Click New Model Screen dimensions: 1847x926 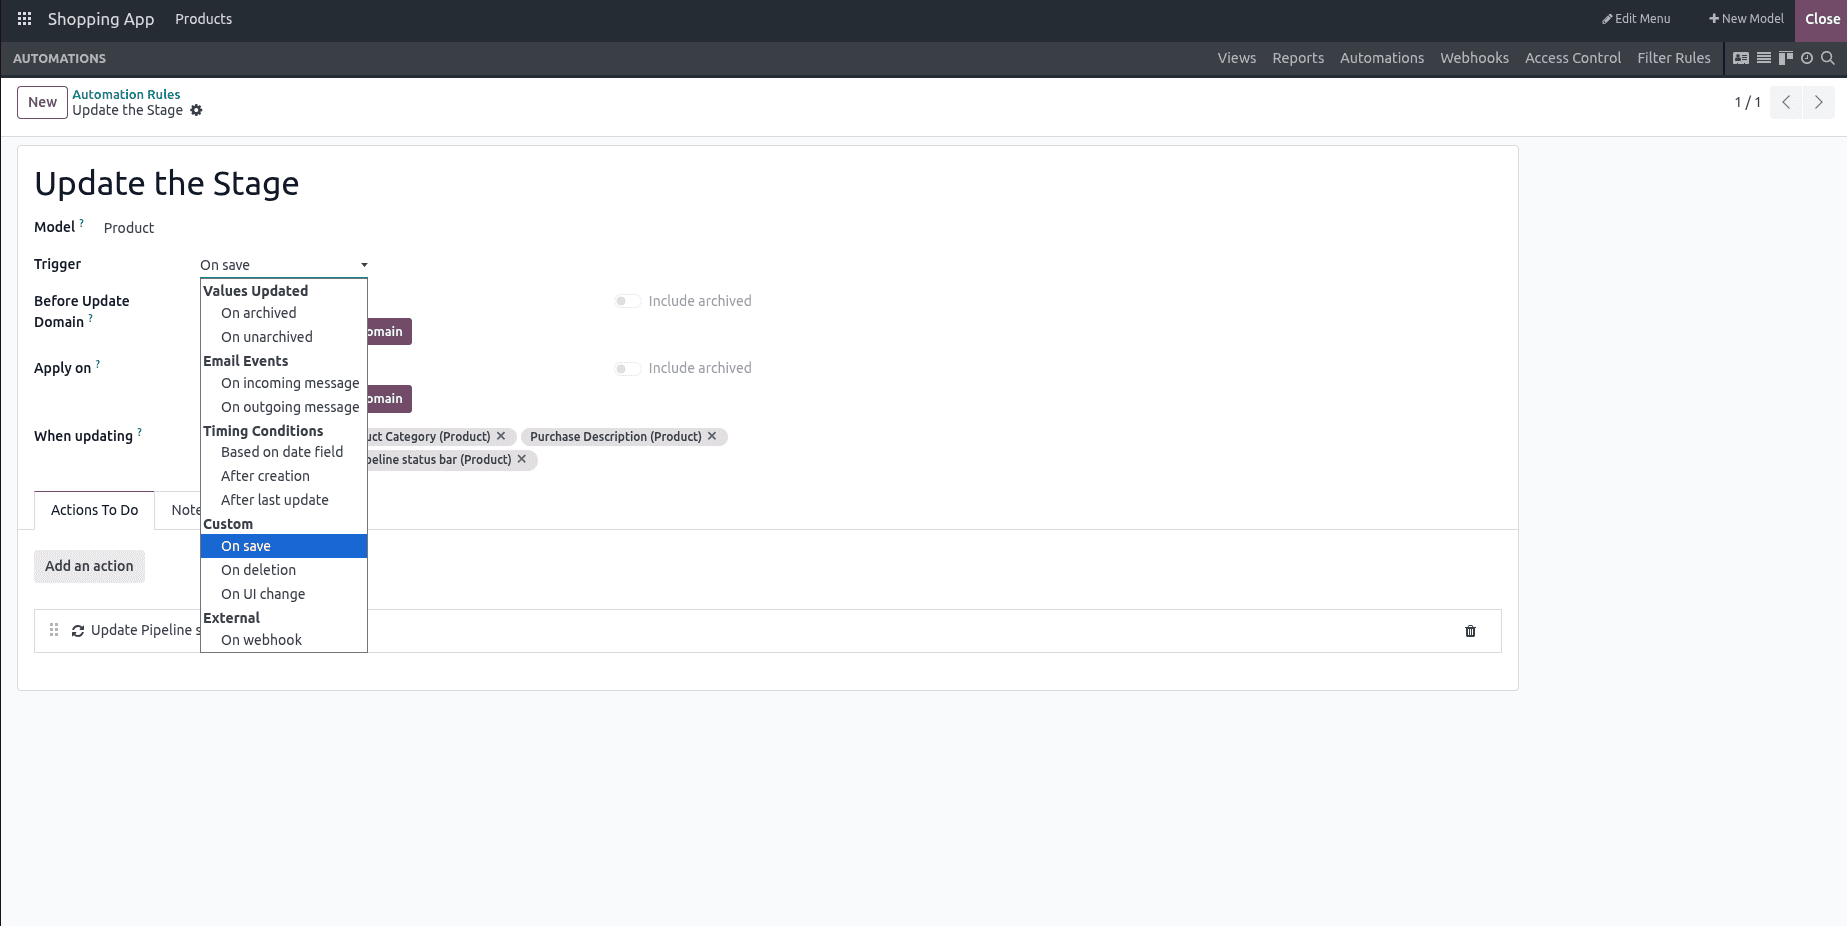tap(1746, 19)
